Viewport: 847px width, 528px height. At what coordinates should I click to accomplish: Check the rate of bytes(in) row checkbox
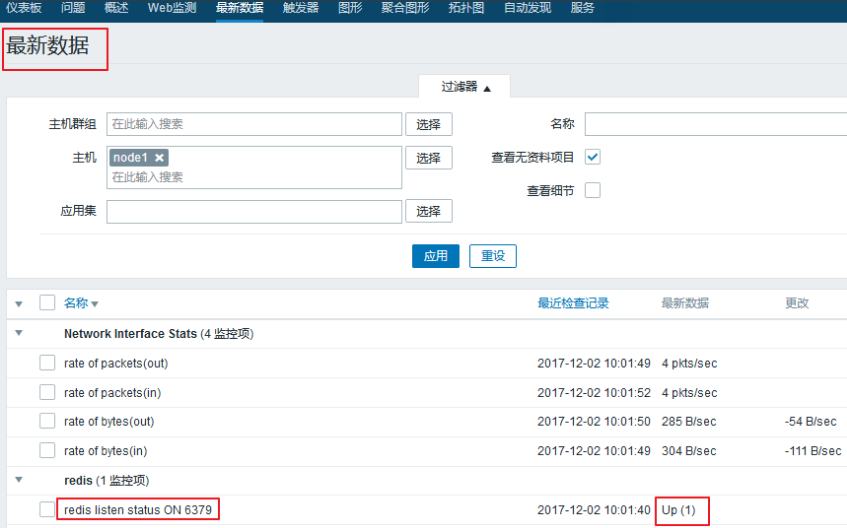pos(47,450)
